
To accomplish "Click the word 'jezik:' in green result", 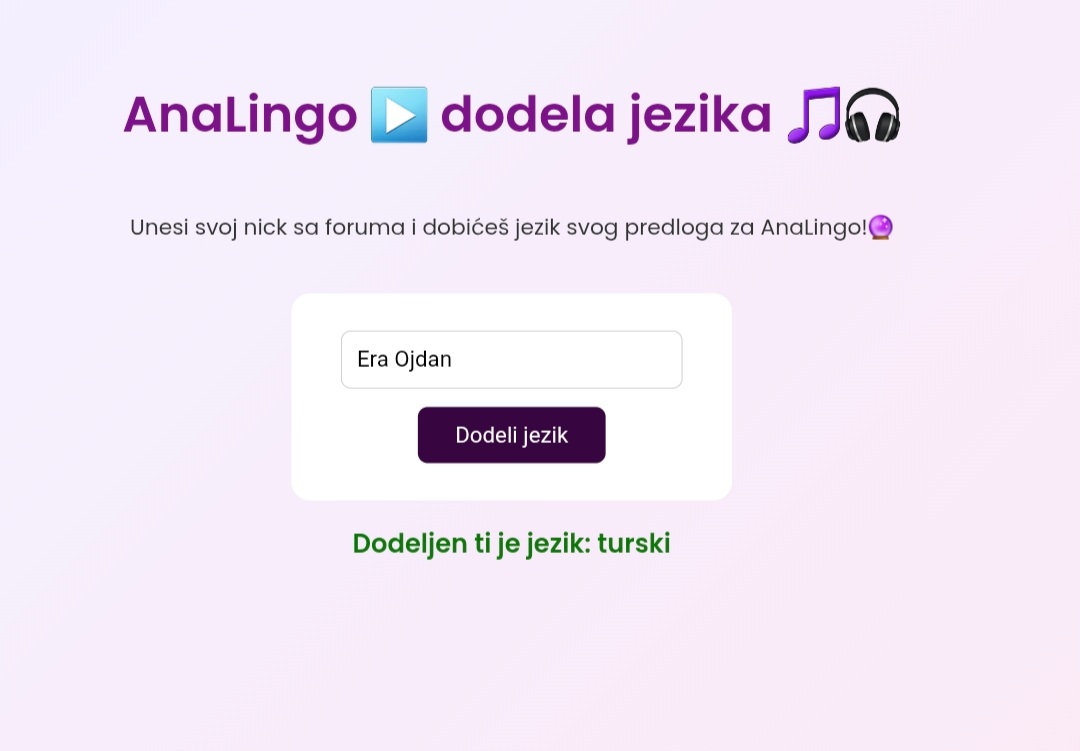I will [559, 544].
